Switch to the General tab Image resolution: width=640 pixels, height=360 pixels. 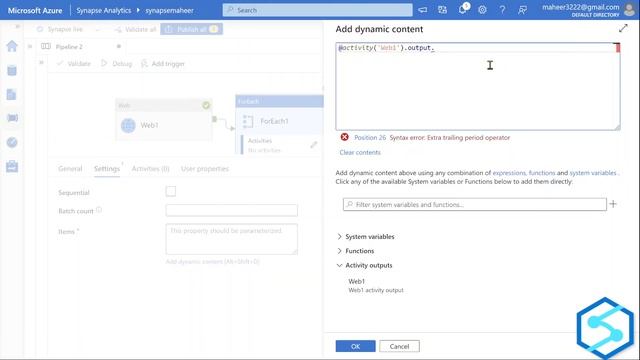pyautogui.click(x=70, y=169)
